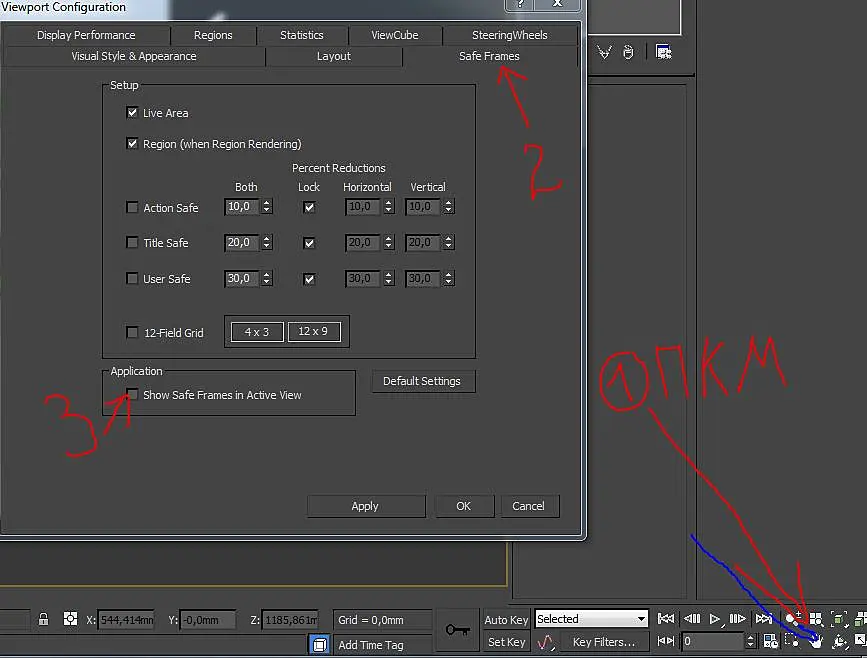Switch to the Layout tab
The height and width of the screenshot is (658, 867).
click(333, 56)
